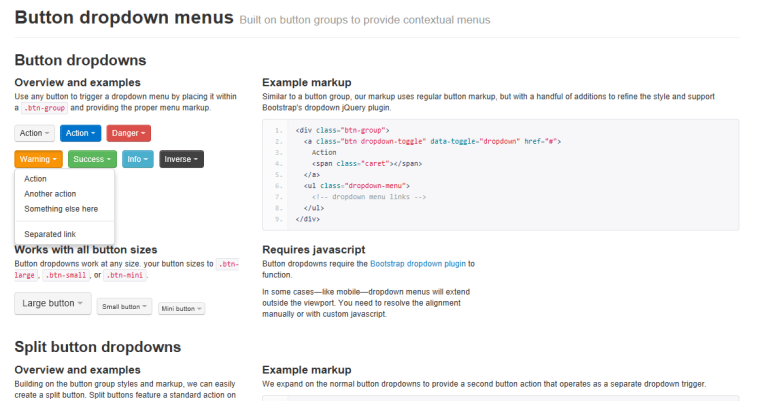Open the default gray Action dropdown button

coord(34,133)
